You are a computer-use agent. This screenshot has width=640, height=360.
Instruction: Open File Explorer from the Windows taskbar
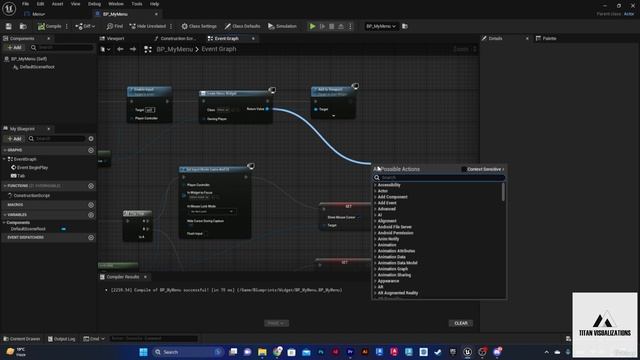262,352
